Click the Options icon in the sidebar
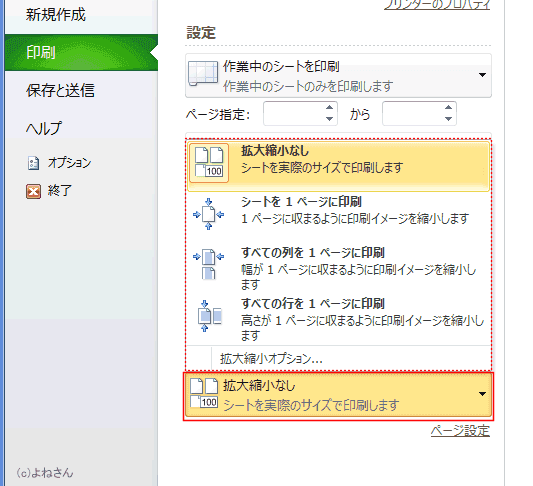Screen dimensions: 533x486 click(x=33, y=163)
